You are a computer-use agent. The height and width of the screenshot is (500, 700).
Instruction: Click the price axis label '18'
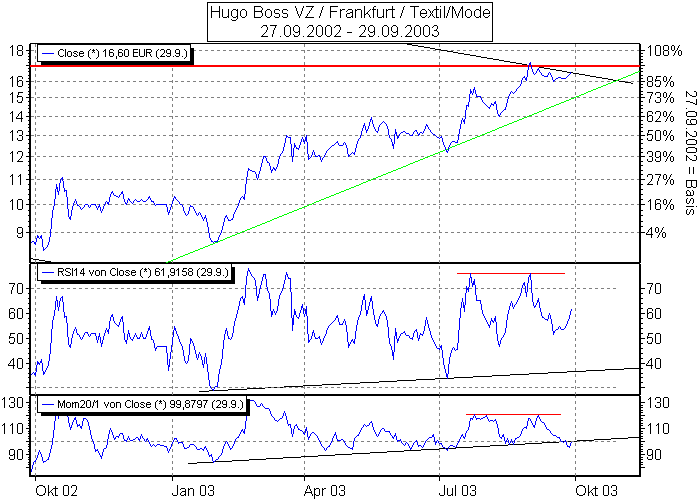[x=17, y=51]
